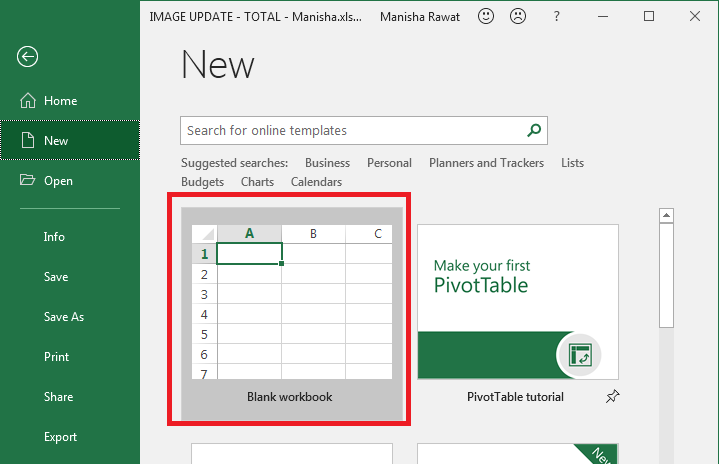Image resolution: width=719 pixels, height=464 pixels.
Task: Click the smiley face feedback icon
Action: [x=486, y=17]
